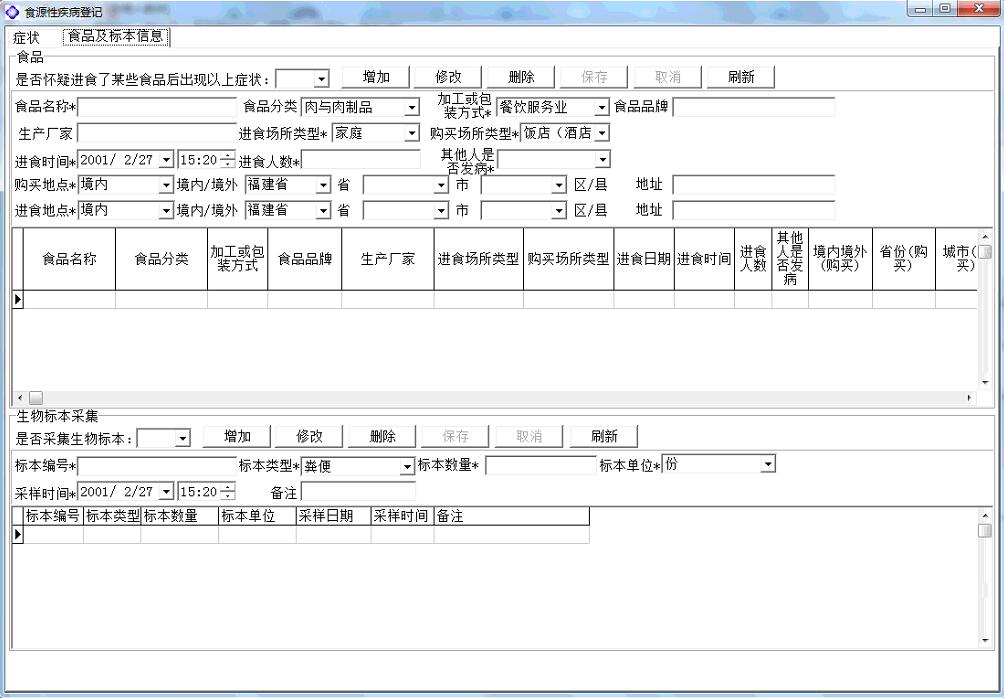Click the food grid row selector arrow
Screen dimensions: 1004x698
coord(18,299)
